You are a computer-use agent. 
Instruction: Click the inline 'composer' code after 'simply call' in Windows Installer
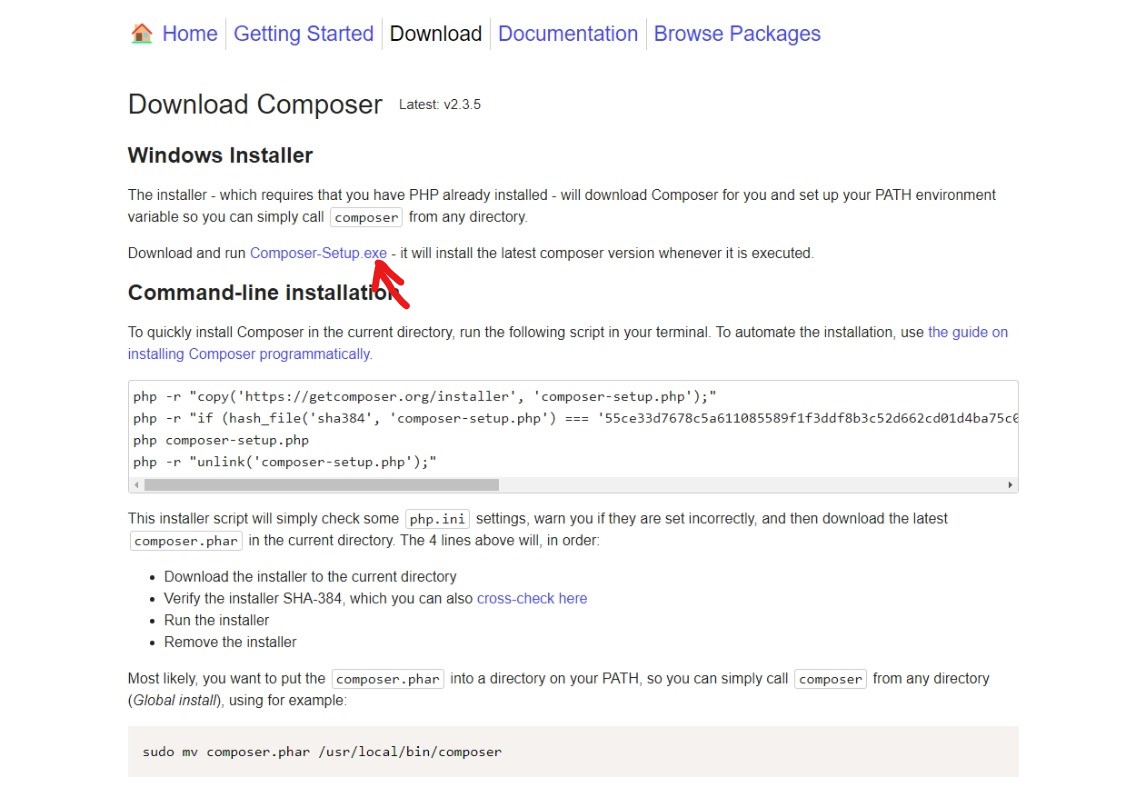point(366,217)
